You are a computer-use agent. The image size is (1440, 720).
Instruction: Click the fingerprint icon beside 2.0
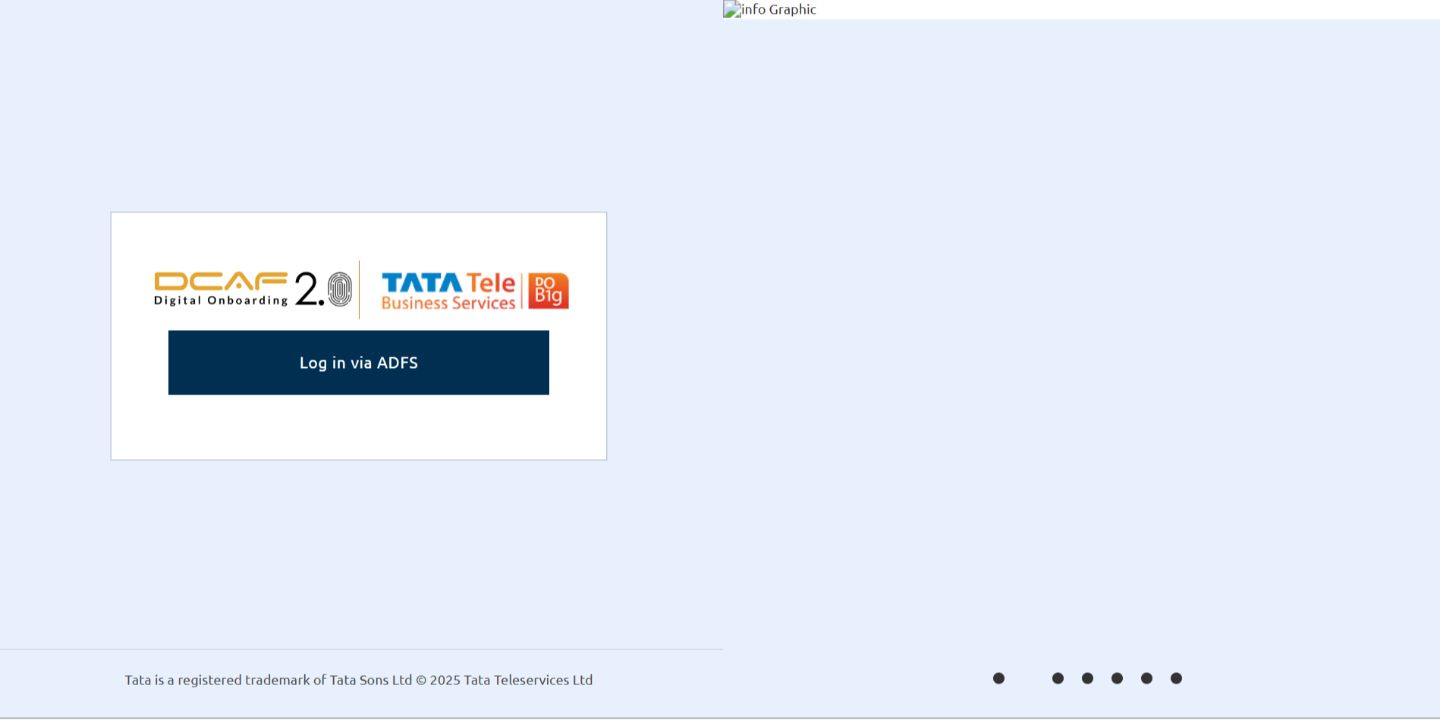[340, 289]
